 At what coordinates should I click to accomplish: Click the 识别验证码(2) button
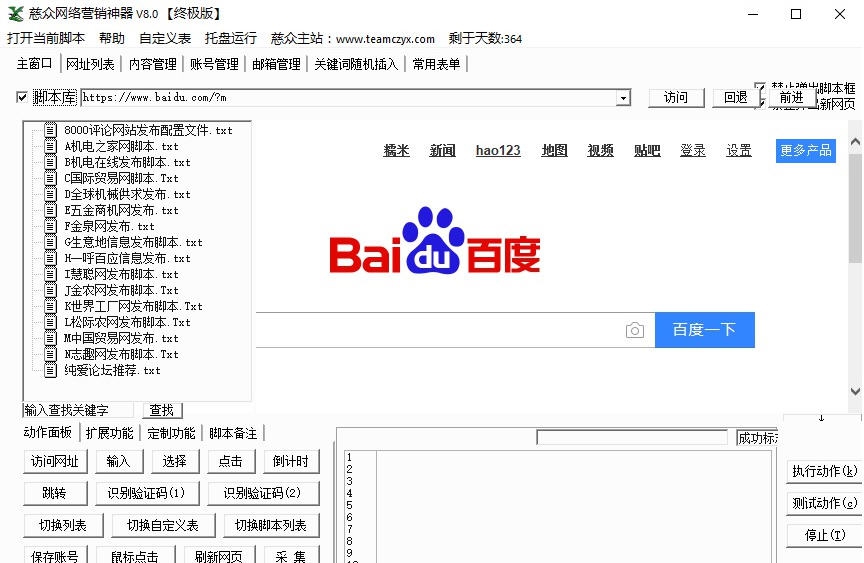point(263,494)
